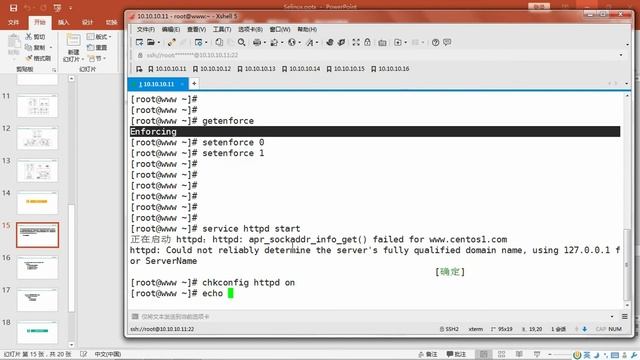Expand the Open session dropdown arrow
640x360 pixels.
pyautogui.click(x=158, y=42)
